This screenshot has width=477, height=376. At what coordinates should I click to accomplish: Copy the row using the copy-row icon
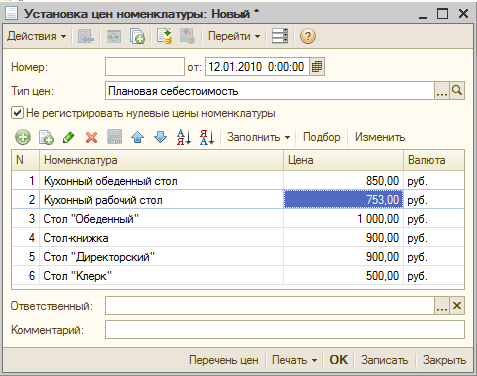point(46,137)
